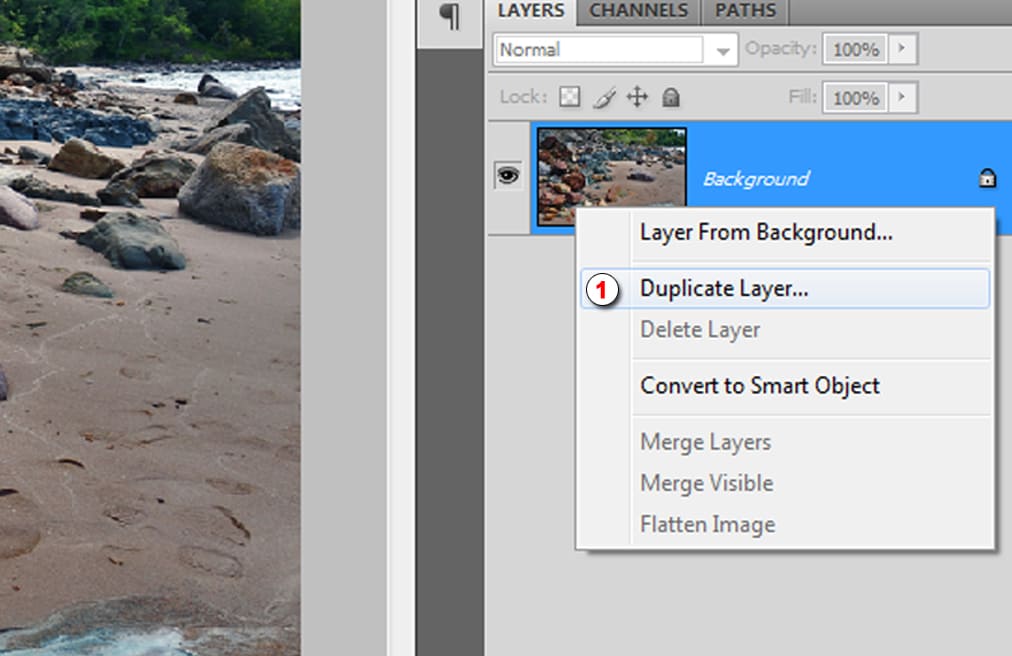Click the paragraph panel icon
1012x656 pixels.
click(452, 16)
